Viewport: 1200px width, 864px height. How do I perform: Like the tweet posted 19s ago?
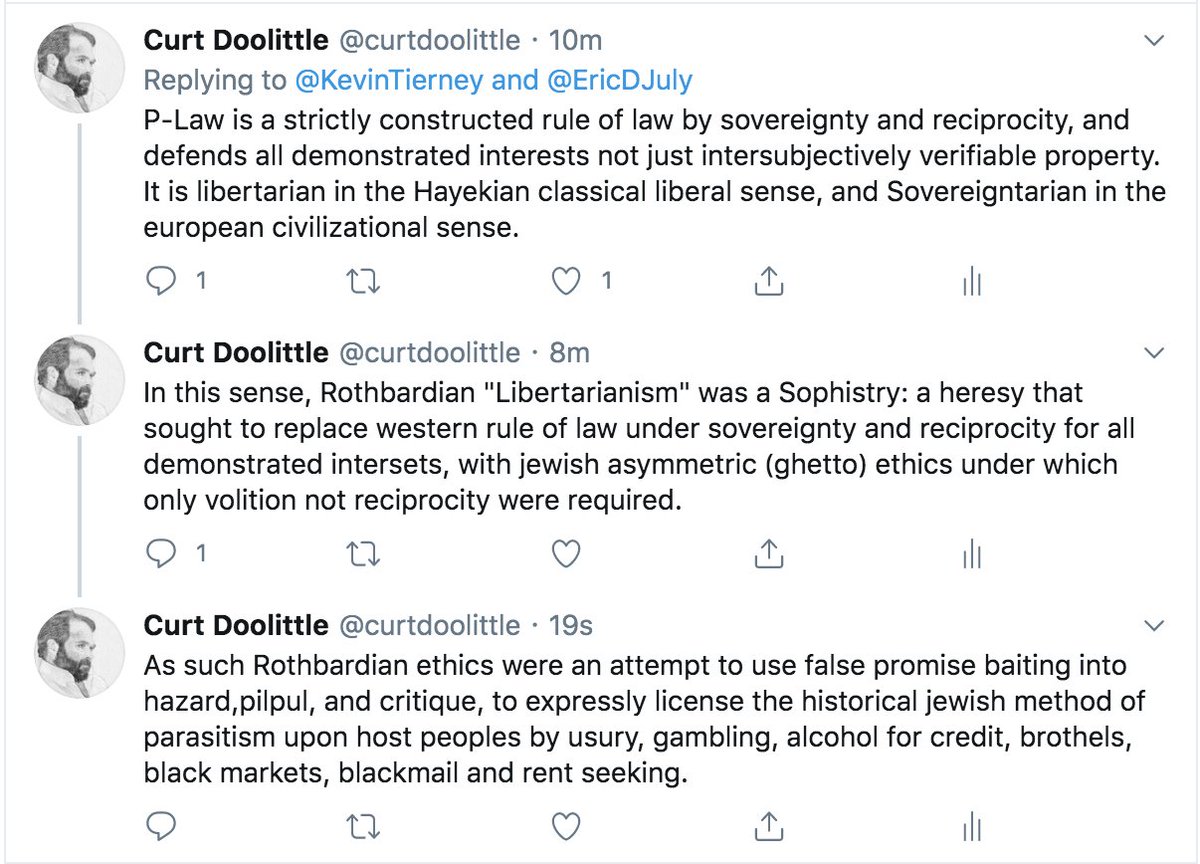pos(567,826)
